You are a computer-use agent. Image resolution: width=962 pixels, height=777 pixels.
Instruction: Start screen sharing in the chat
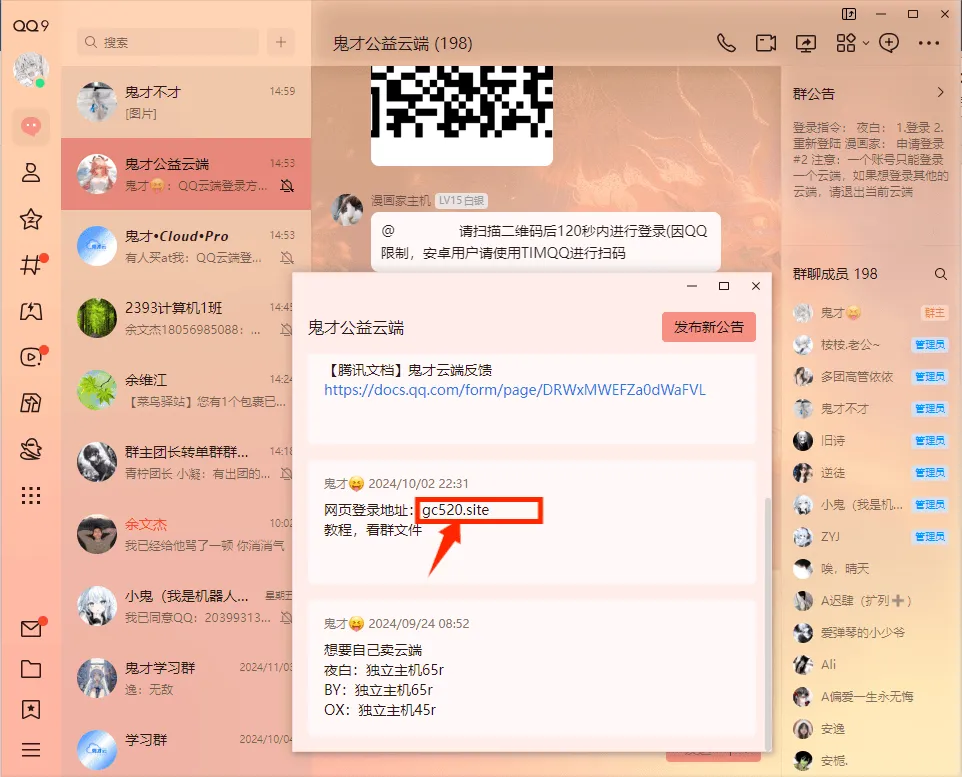[x=806, y=43]
